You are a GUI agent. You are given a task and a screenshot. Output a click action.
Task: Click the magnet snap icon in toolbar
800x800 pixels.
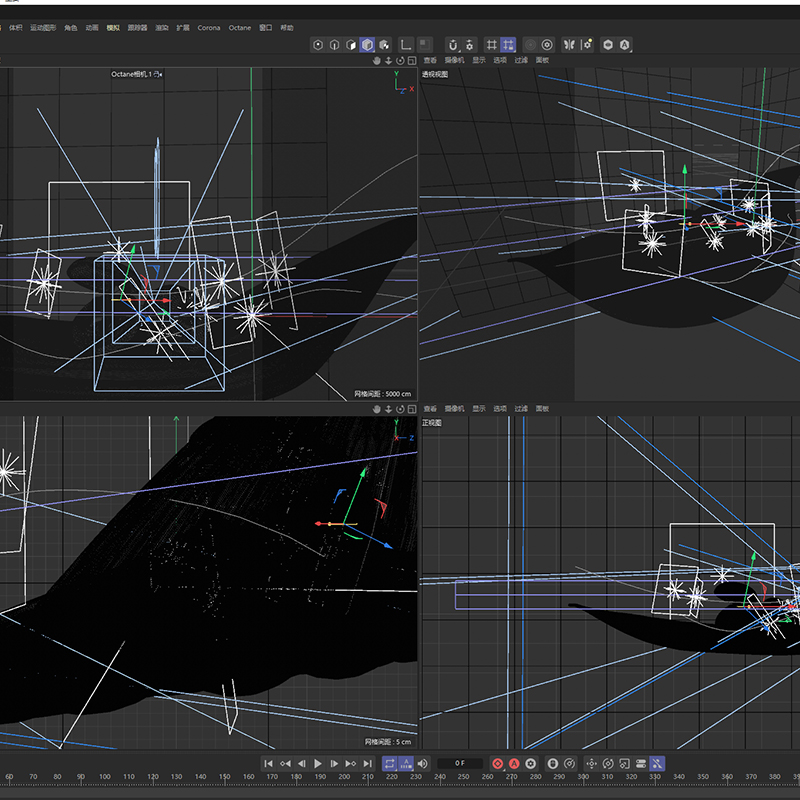coord(452,45)
